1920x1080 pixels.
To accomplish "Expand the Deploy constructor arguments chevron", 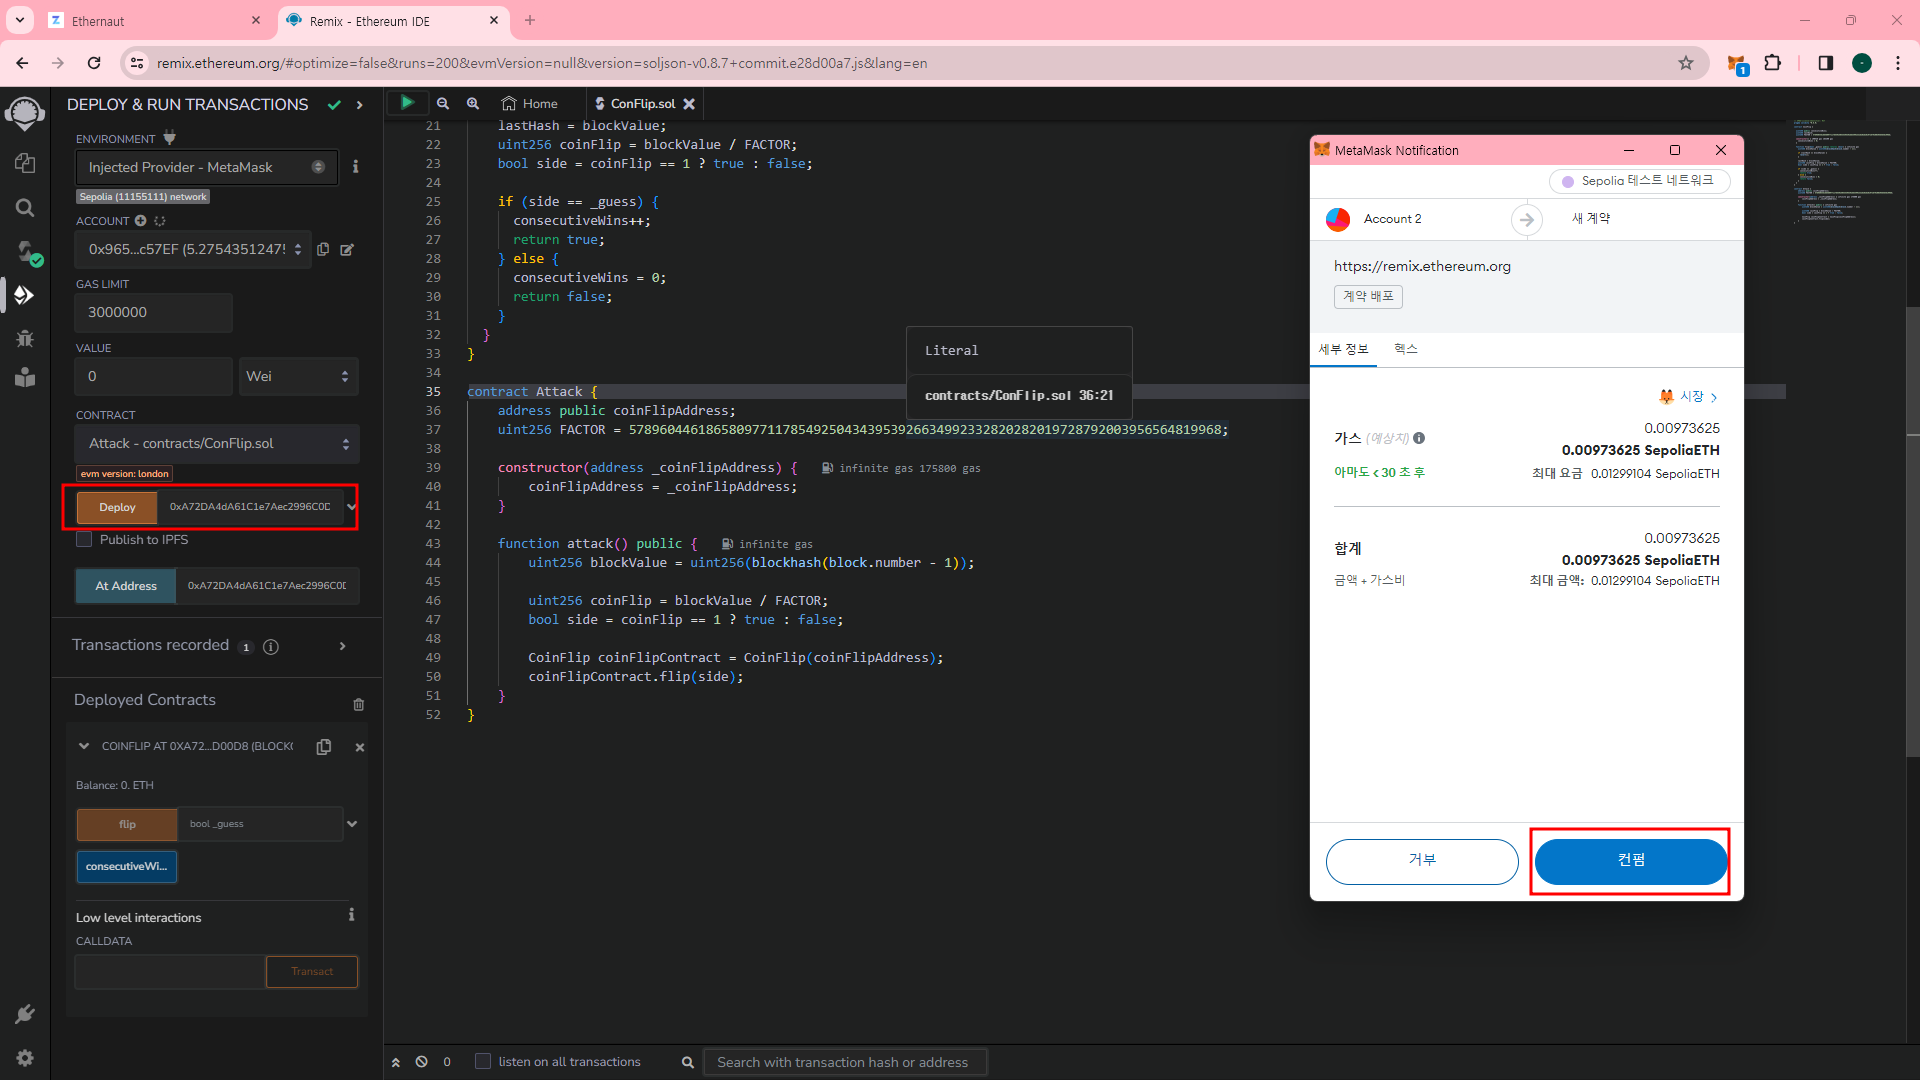I will 351,507.
